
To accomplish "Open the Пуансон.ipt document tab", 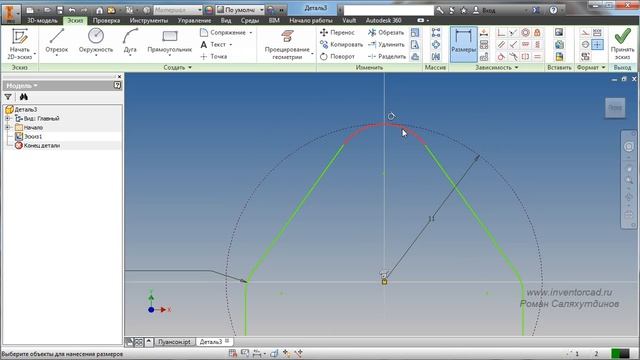I will tap(174, 342).
